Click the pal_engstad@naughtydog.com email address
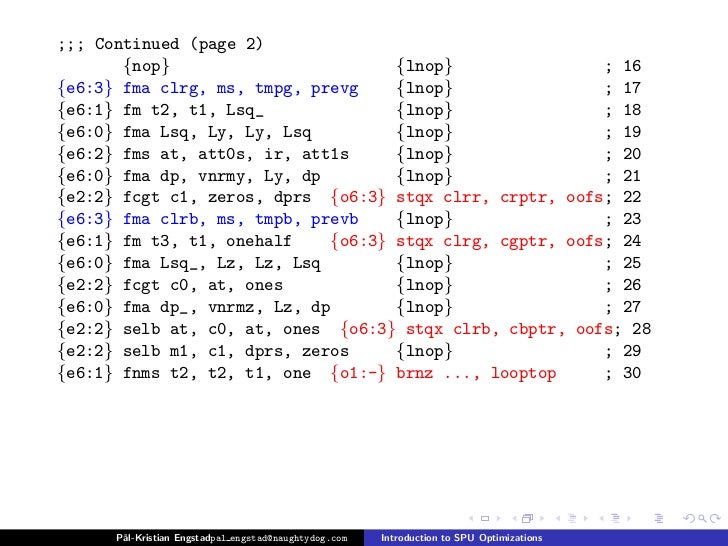Viewport: 728px width, 546px height. tap(278, 539)
